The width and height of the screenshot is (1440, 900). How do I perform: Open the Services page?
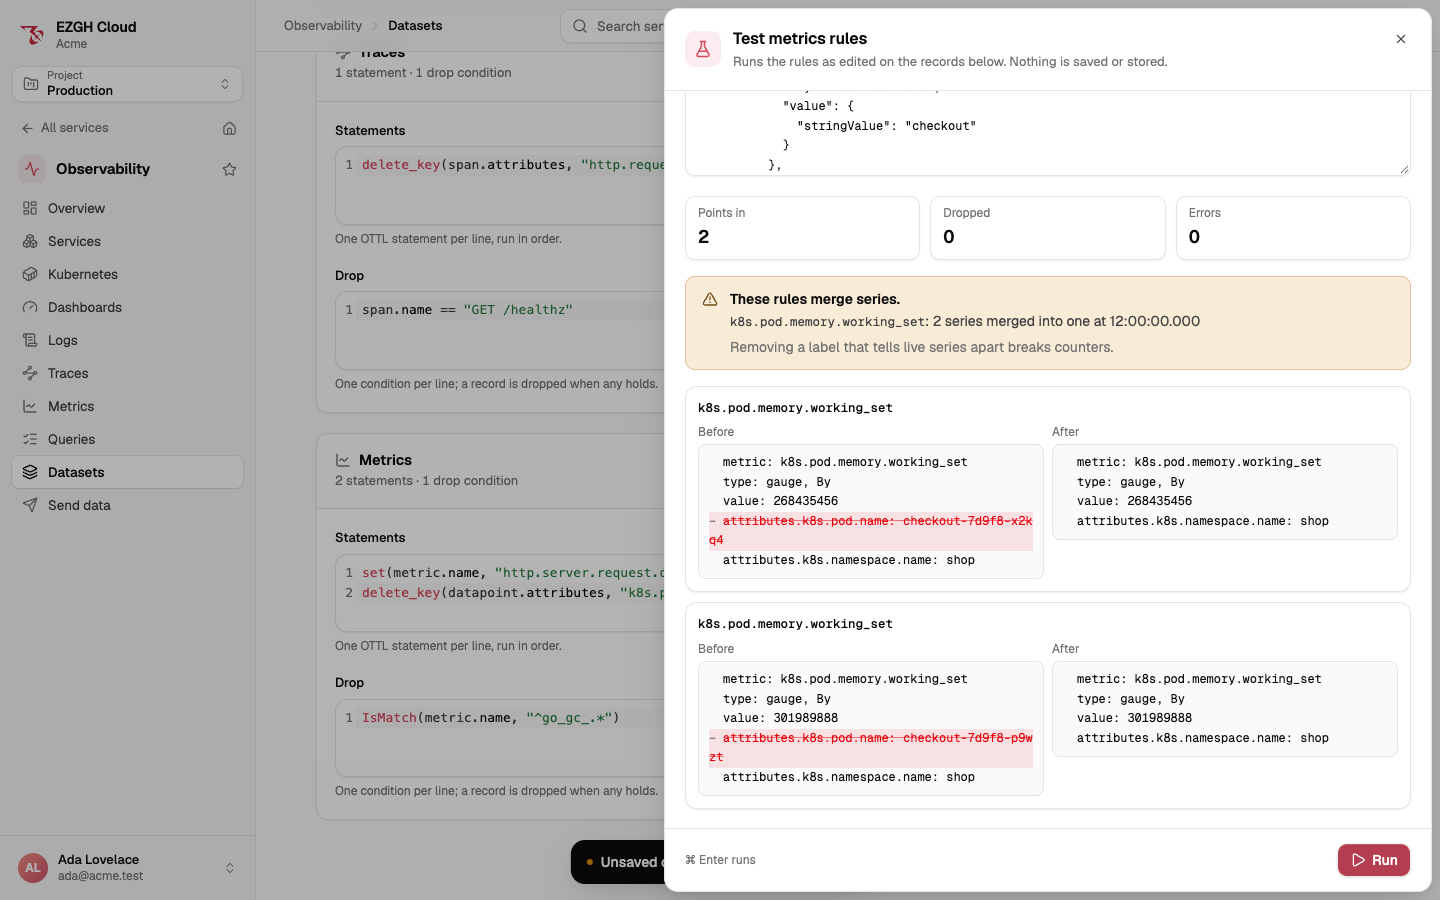[x=127, y=241]
